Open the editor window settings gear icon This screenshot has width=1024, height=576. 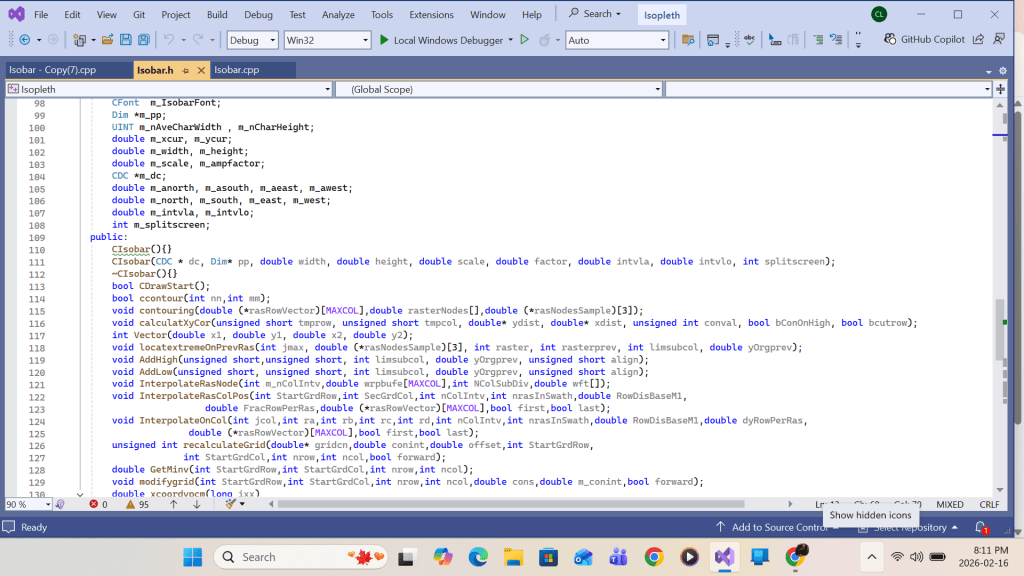1002,70
